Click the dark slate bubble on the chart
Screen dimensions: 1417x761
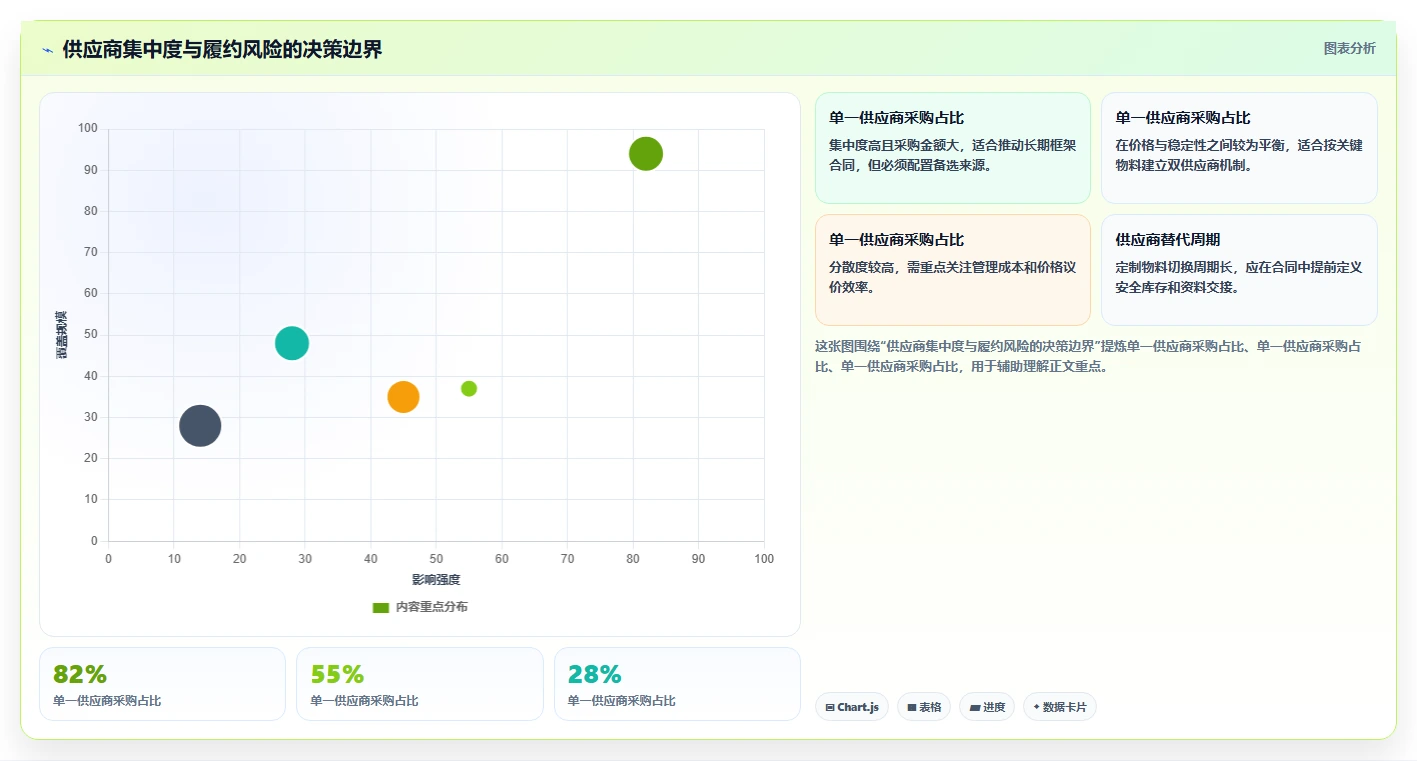(x=200, y=426)
